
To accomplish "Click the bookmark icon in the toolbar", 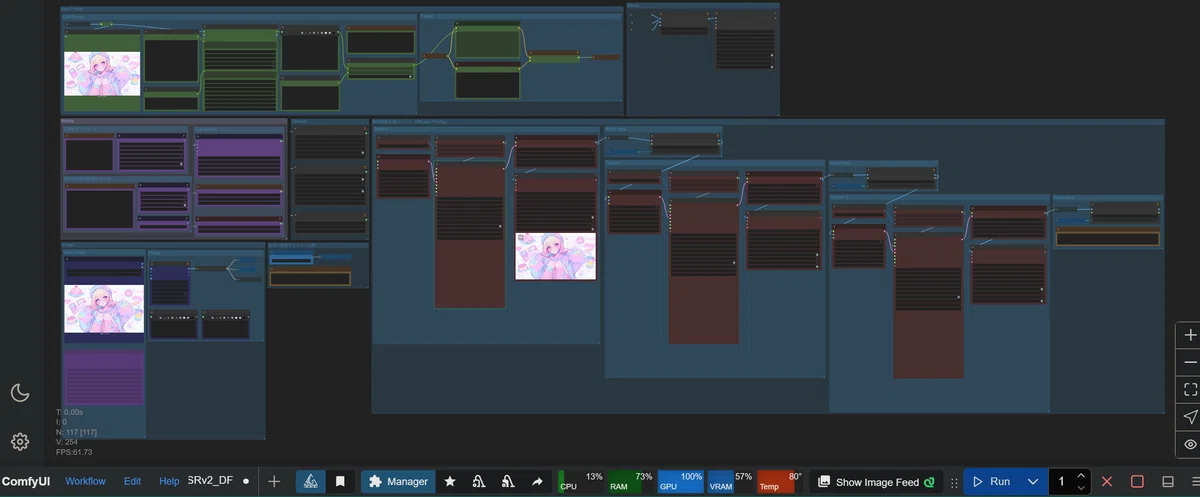I will click(x=340, y=481).
